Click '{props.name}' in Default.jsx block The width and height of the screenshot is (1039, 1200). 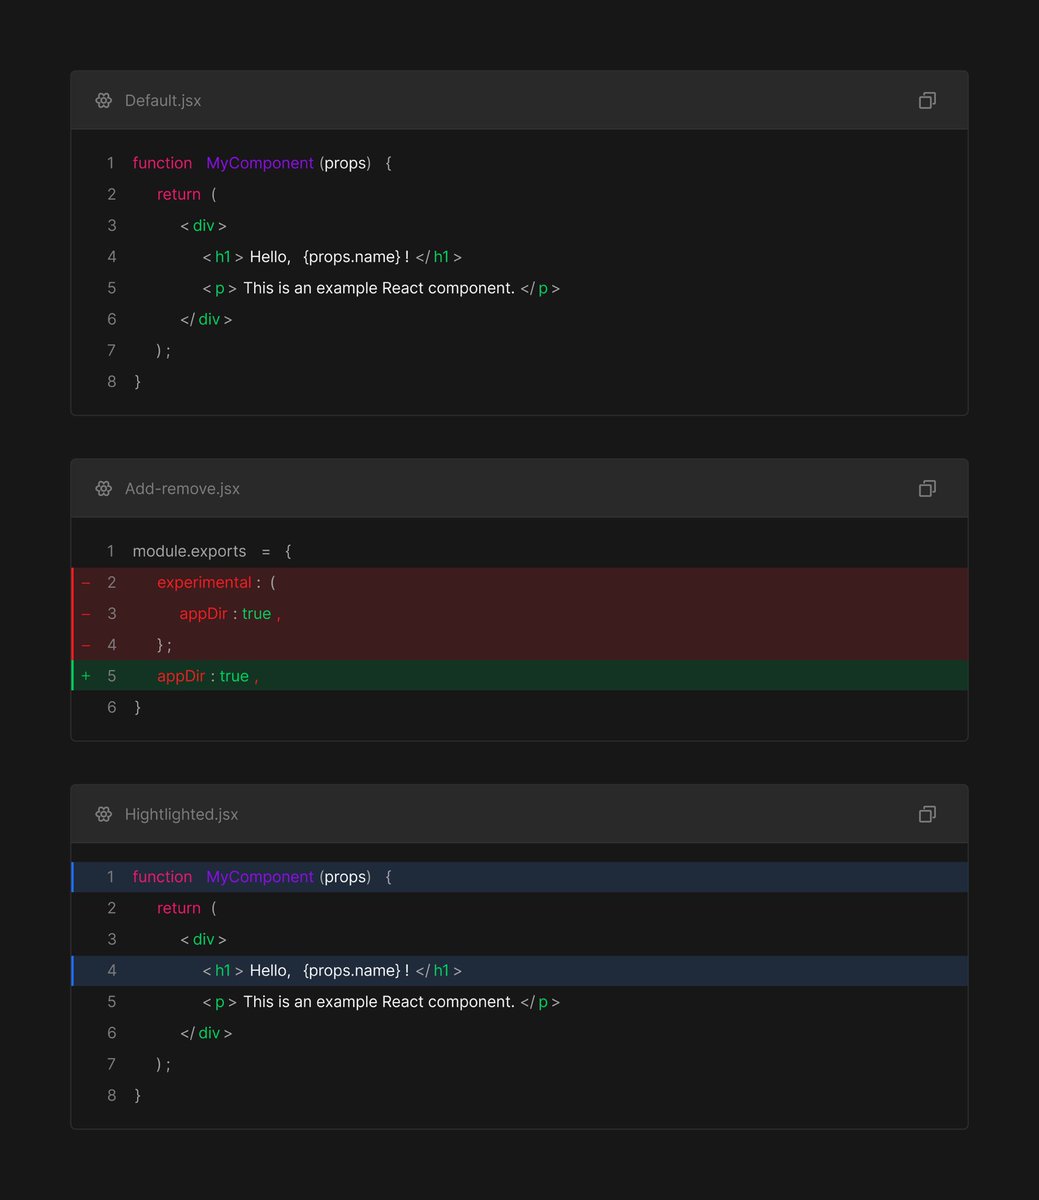coord(352,257)
